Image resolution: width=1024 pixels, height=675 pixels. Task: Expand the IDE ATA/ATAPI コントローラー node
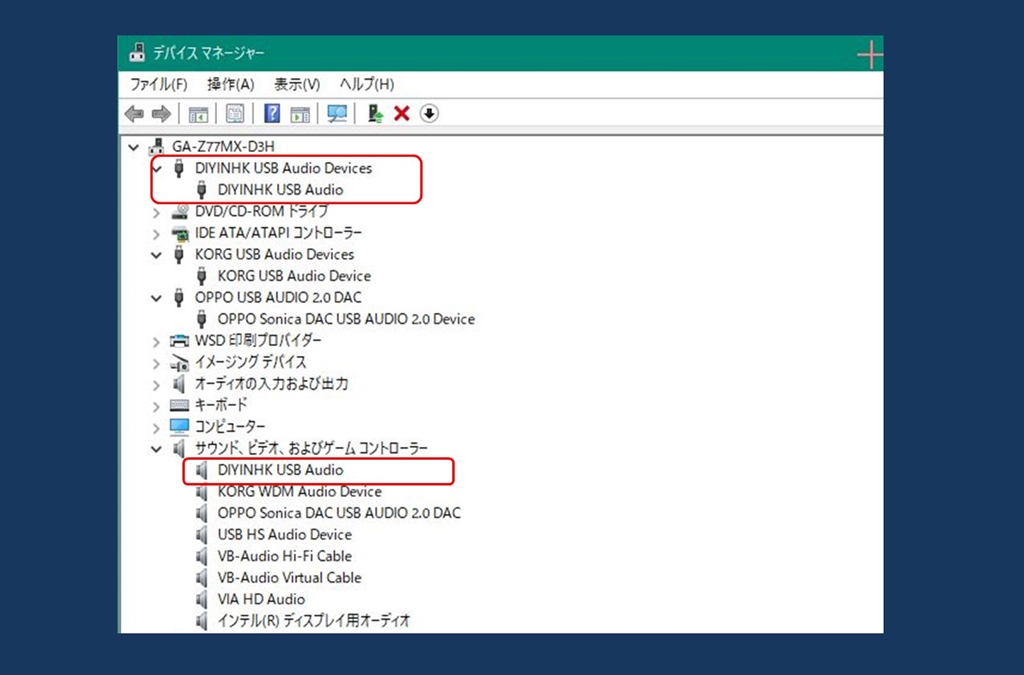pyautogui.click(x=156, y=234)
